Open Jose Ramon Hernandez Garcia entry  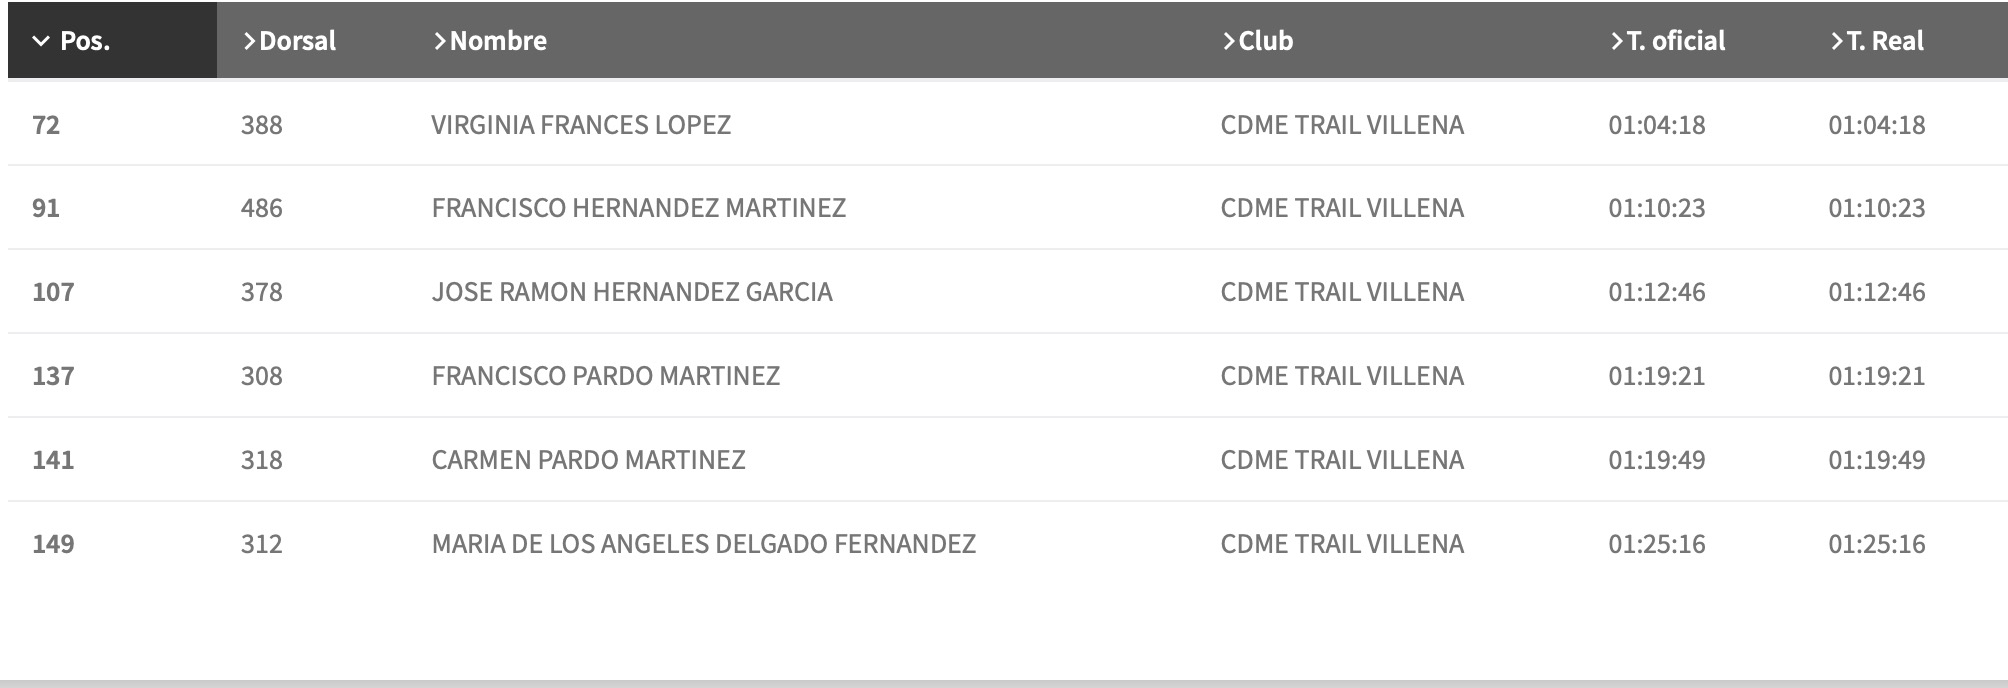[631, 292]
